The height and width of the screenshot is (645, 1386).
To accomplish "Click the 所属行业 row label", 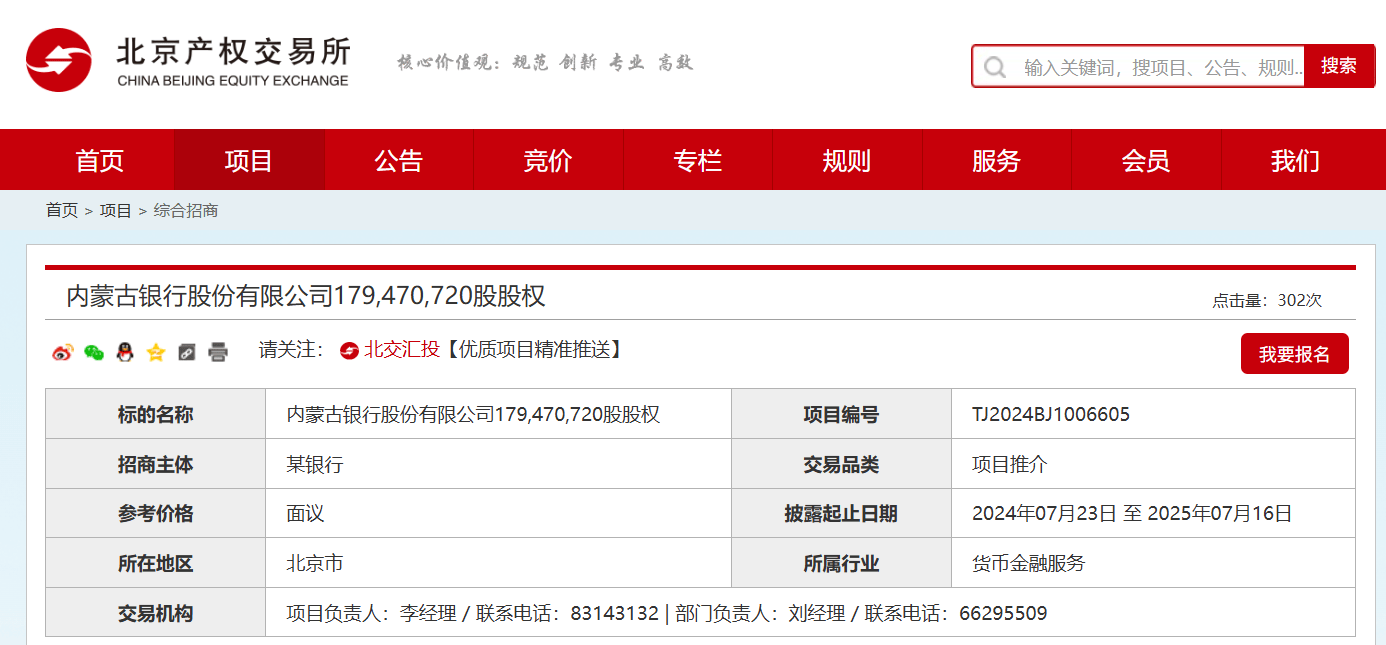I will [841, 564].
